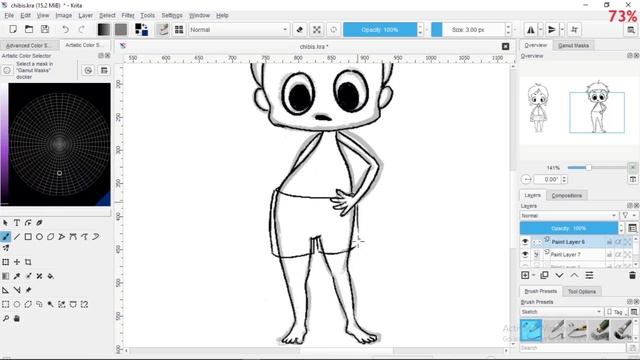The width and height of the screenshot is (640, 360).
Task: Adjust the Overview zoom slider
Action: [597, 168]
